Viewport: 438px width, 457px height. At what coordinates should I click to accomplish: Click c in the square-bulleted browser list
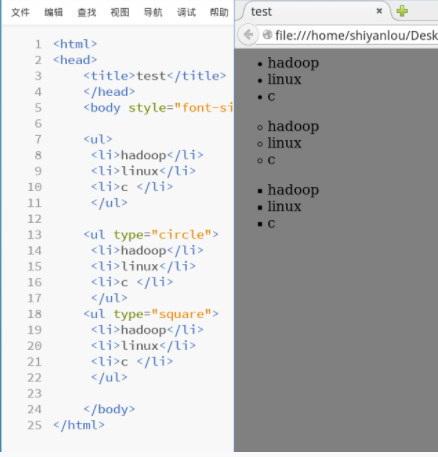271,224
